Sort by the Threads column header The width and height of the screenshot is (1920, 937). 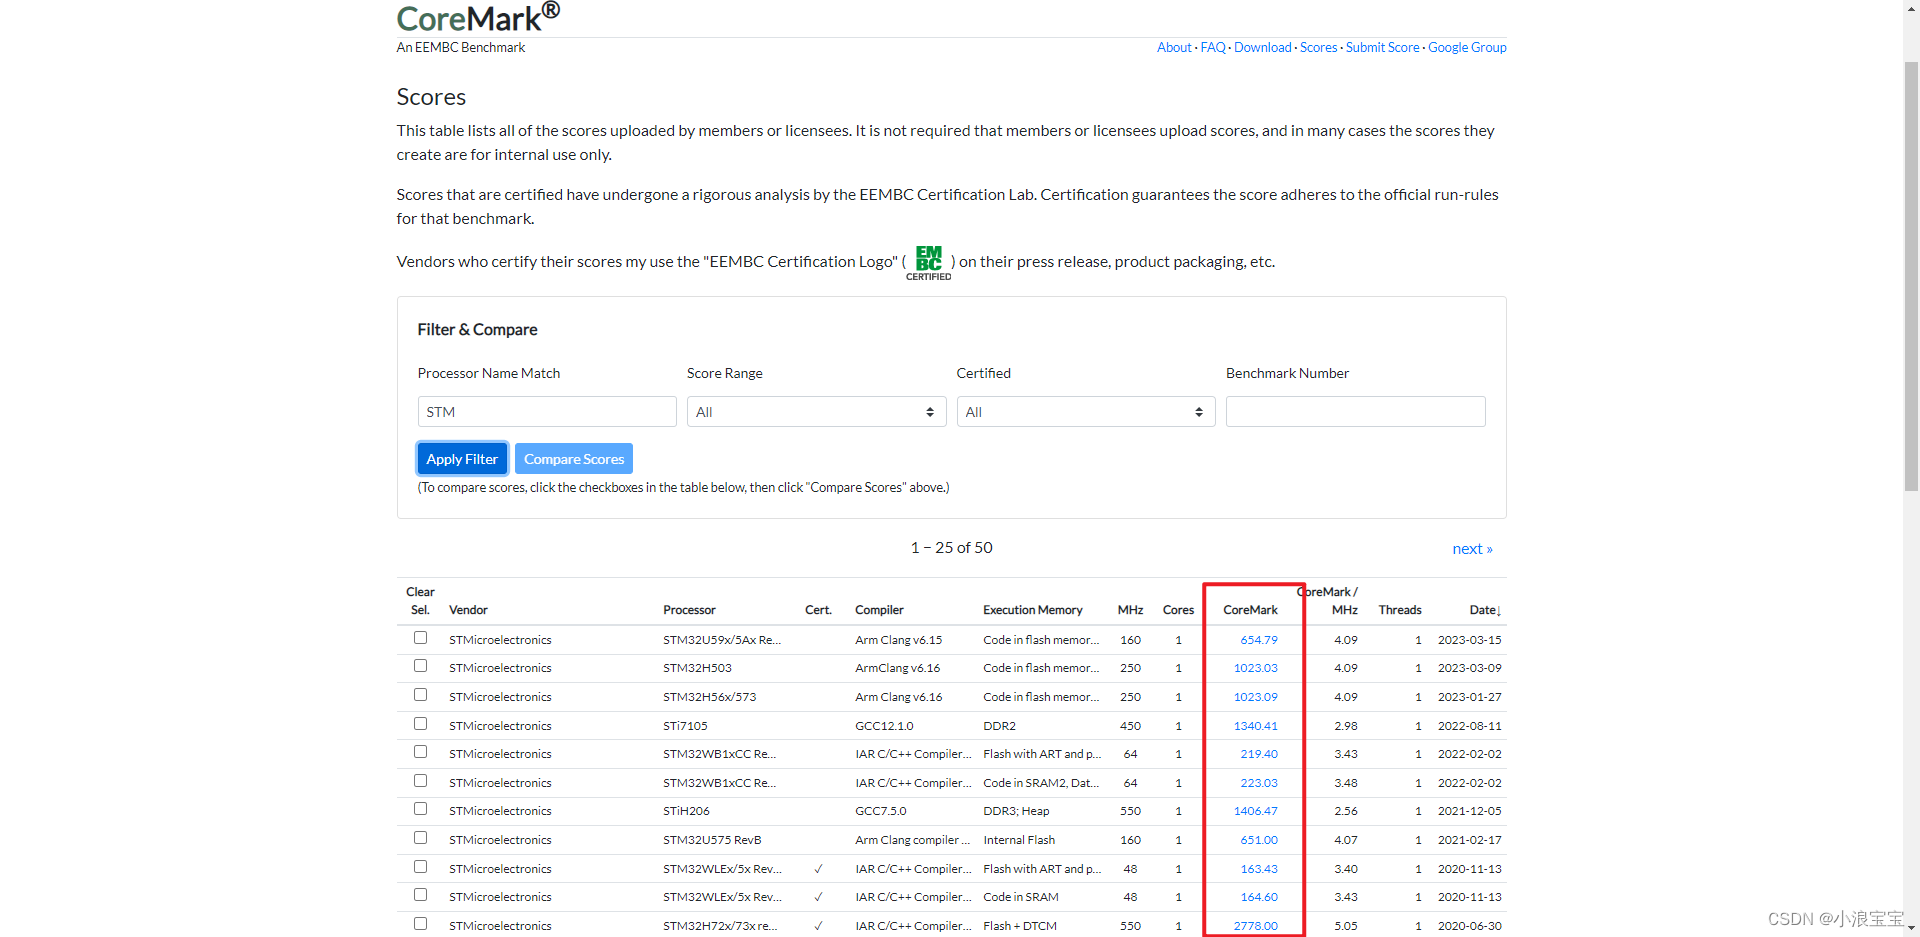[1400, 610]
